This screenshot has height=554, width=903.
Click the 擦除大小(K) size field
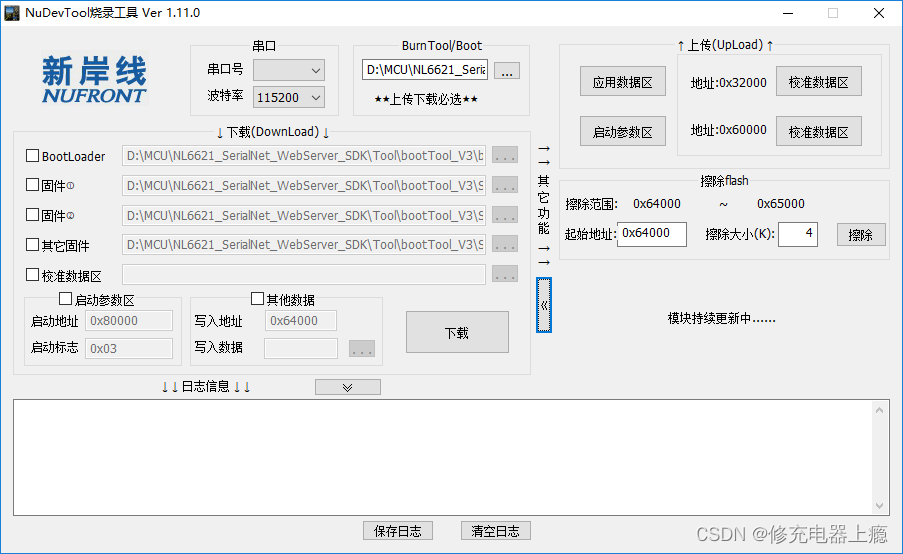(798, 234)
